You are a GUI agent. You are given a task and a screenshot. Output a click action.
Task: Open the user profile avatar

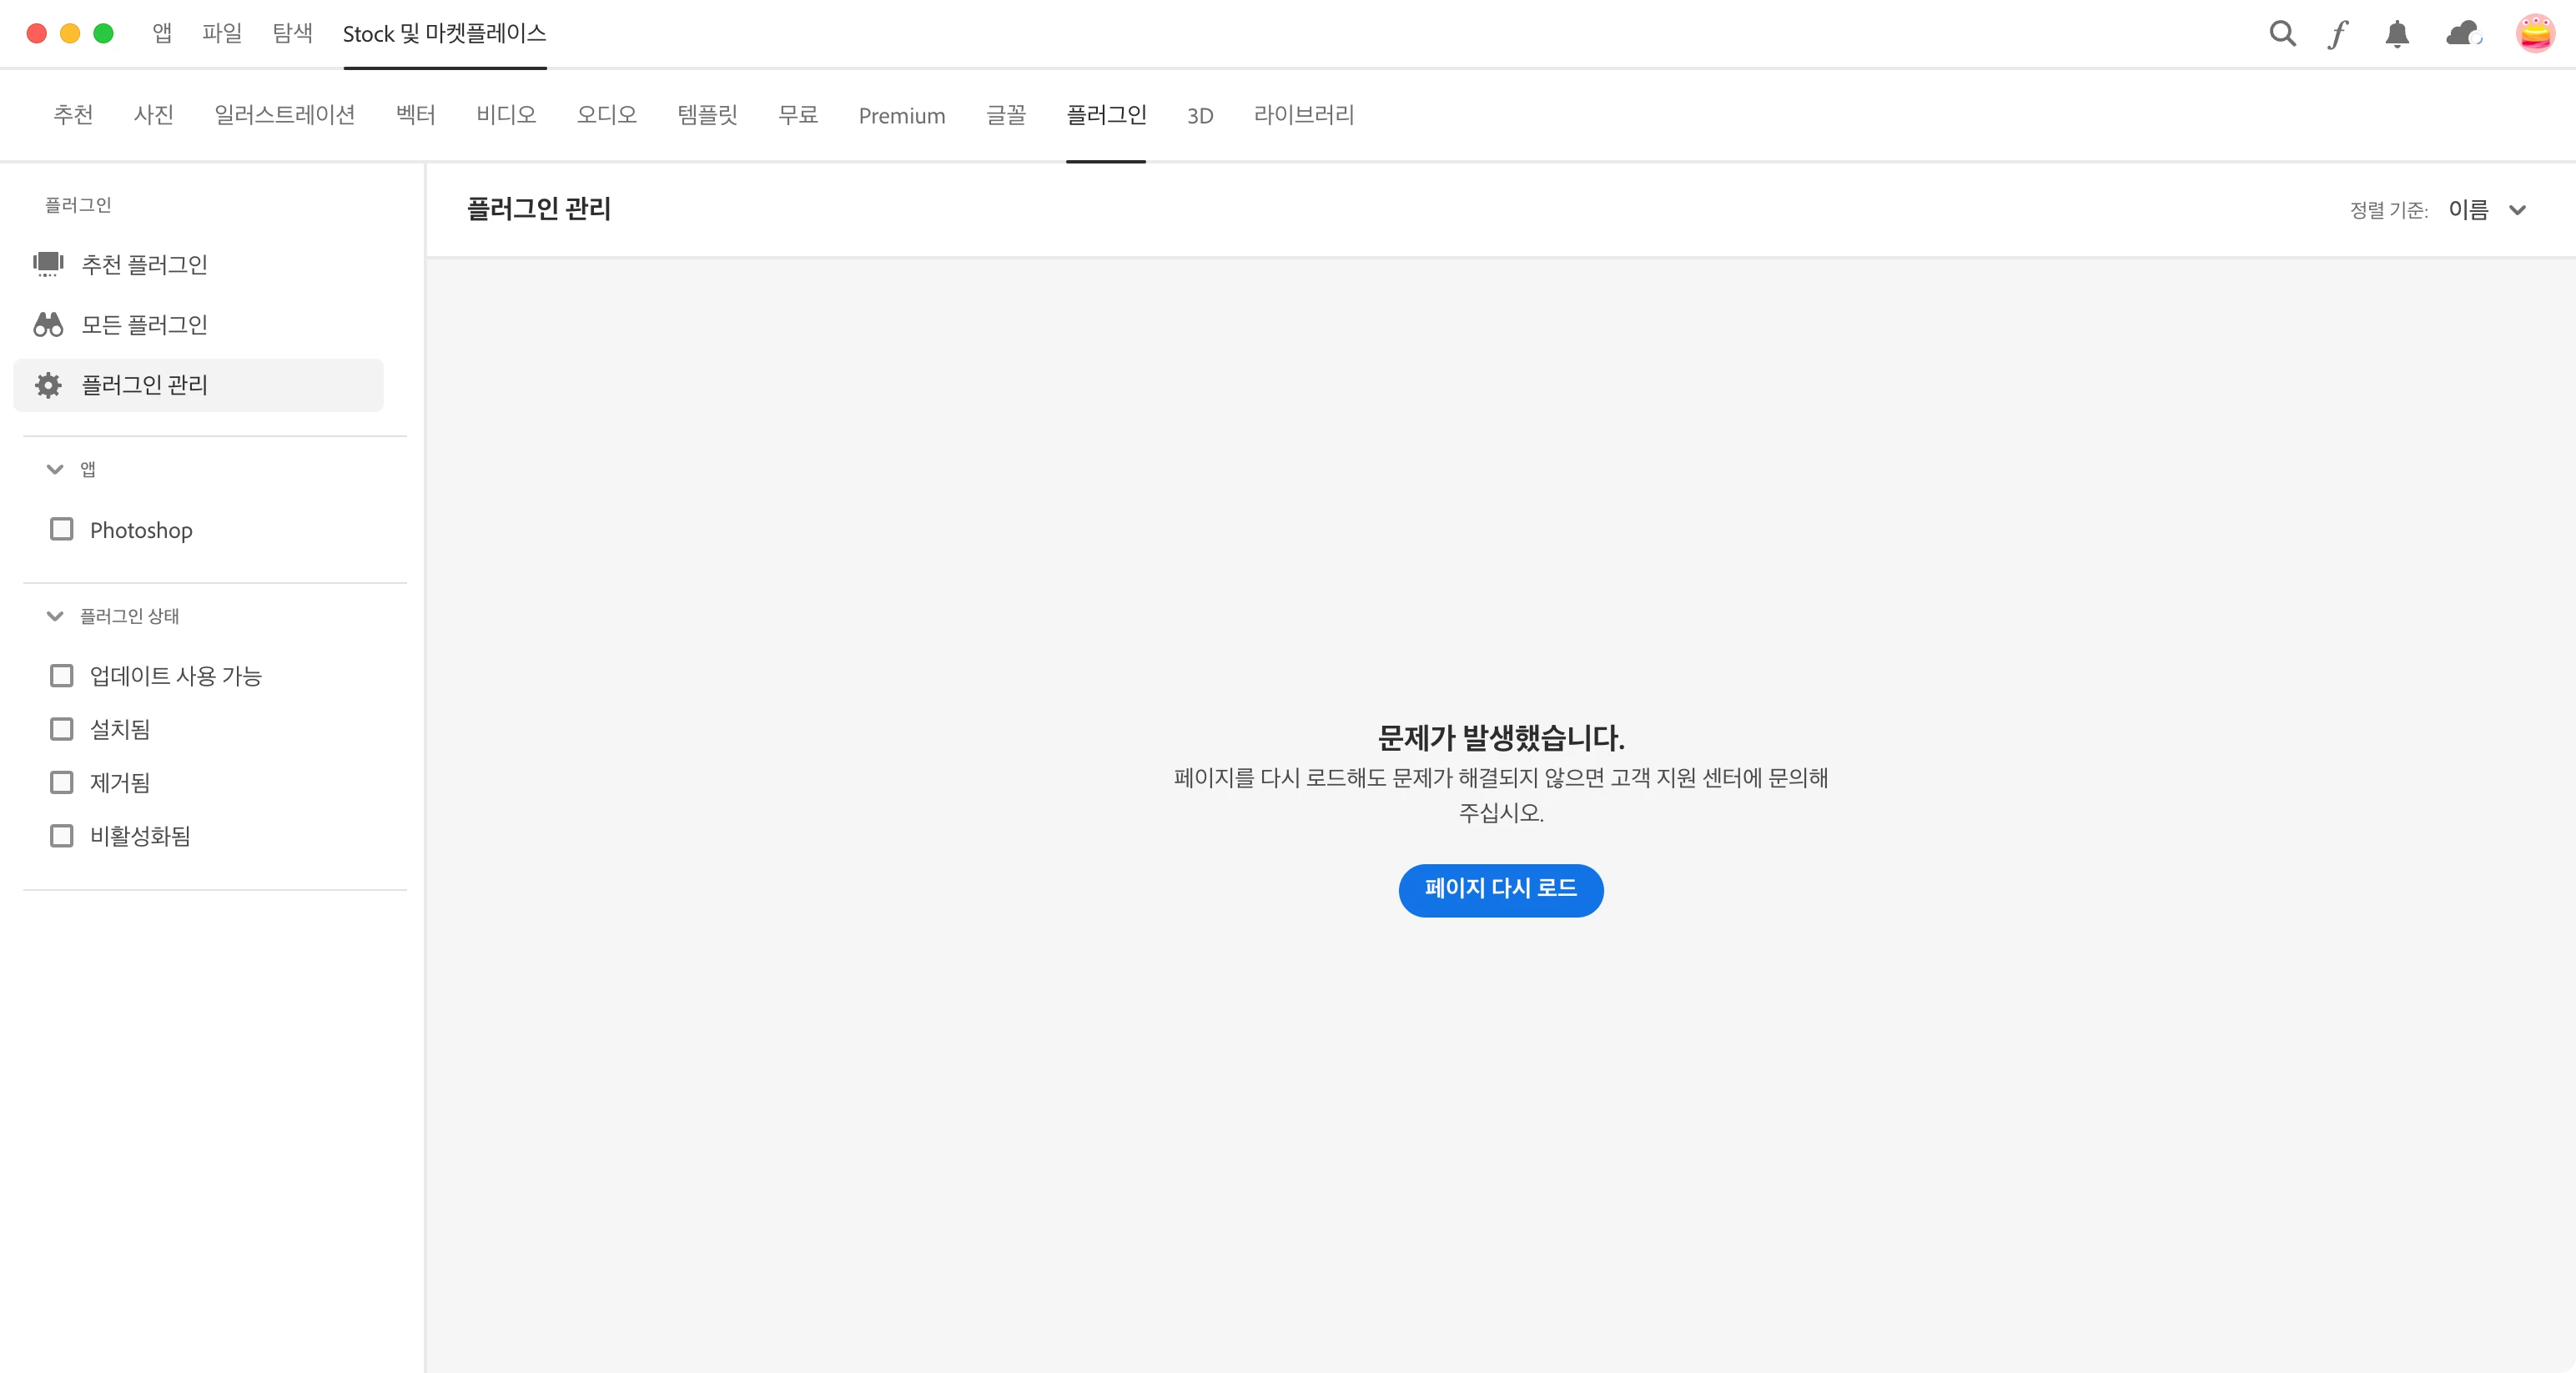click(2535, 34)
